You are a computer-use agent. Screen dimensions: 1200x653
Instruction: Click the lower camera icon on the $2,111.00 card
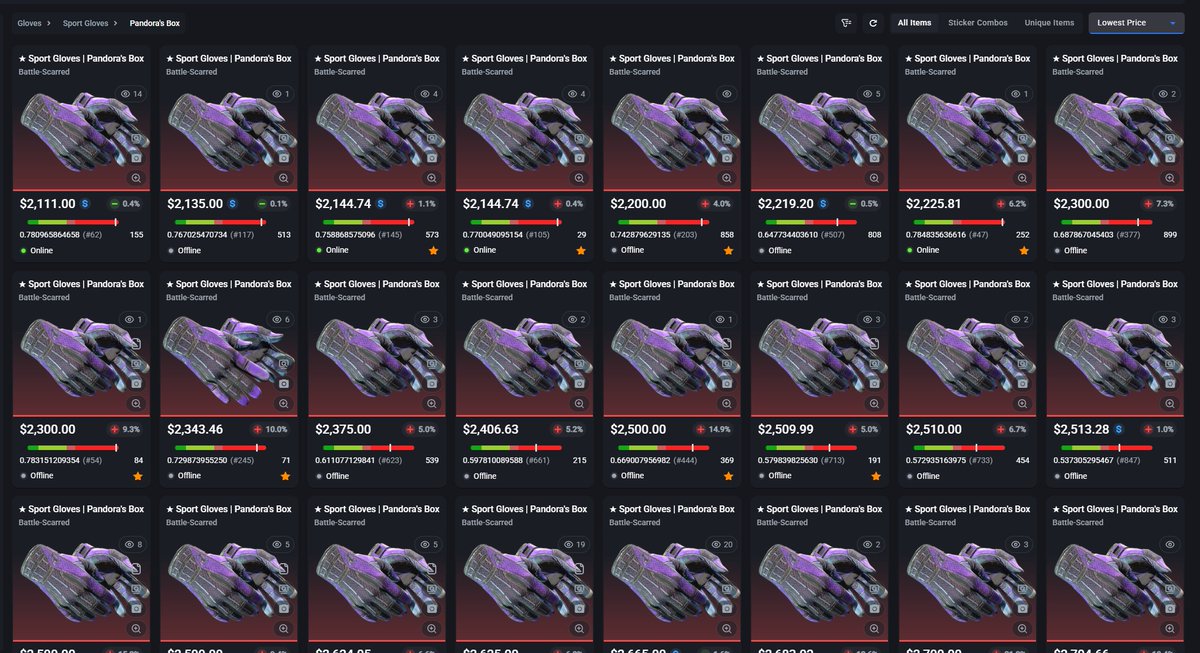[x=136, y=157]
